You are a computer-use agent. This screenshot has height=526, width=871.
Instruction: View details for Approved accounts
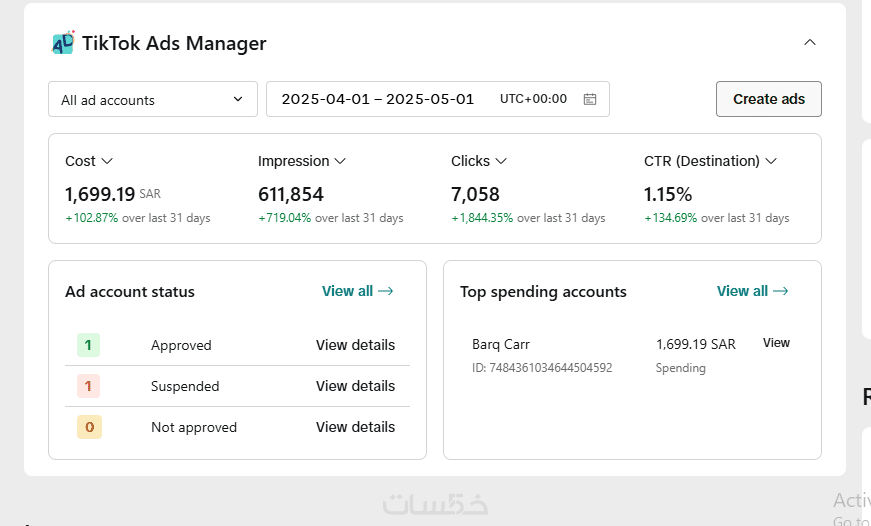click(x=355, y=345)
